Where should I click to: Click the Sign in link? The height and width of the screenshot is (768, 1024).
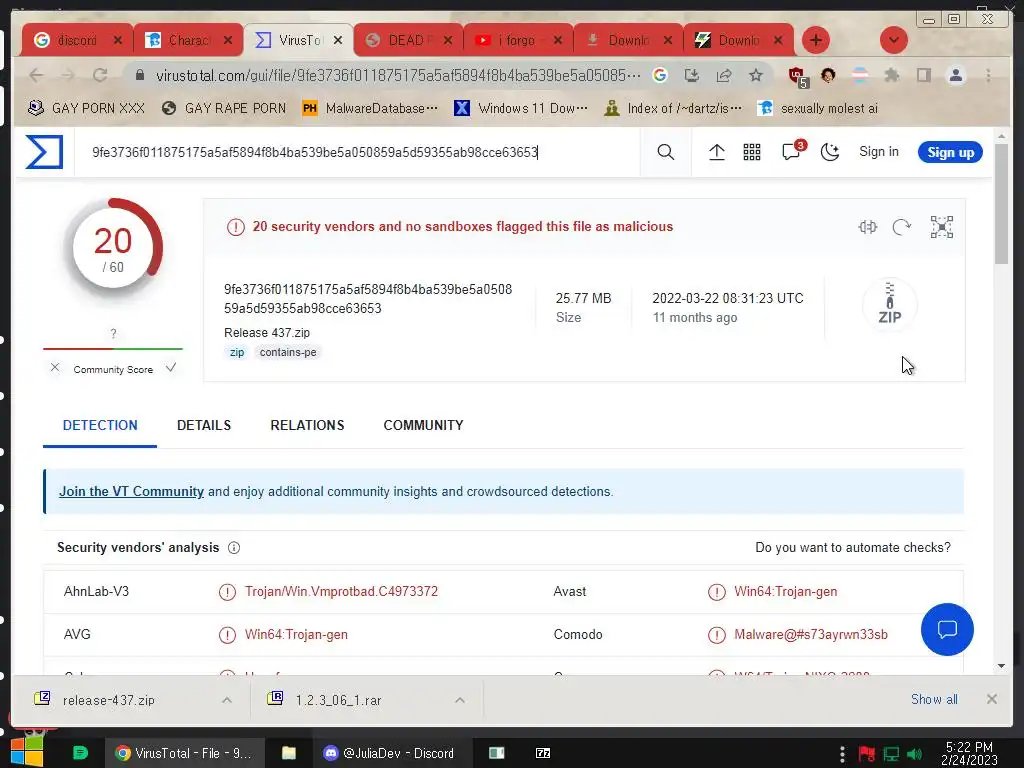pyautogui.click(x=878, y=152)
